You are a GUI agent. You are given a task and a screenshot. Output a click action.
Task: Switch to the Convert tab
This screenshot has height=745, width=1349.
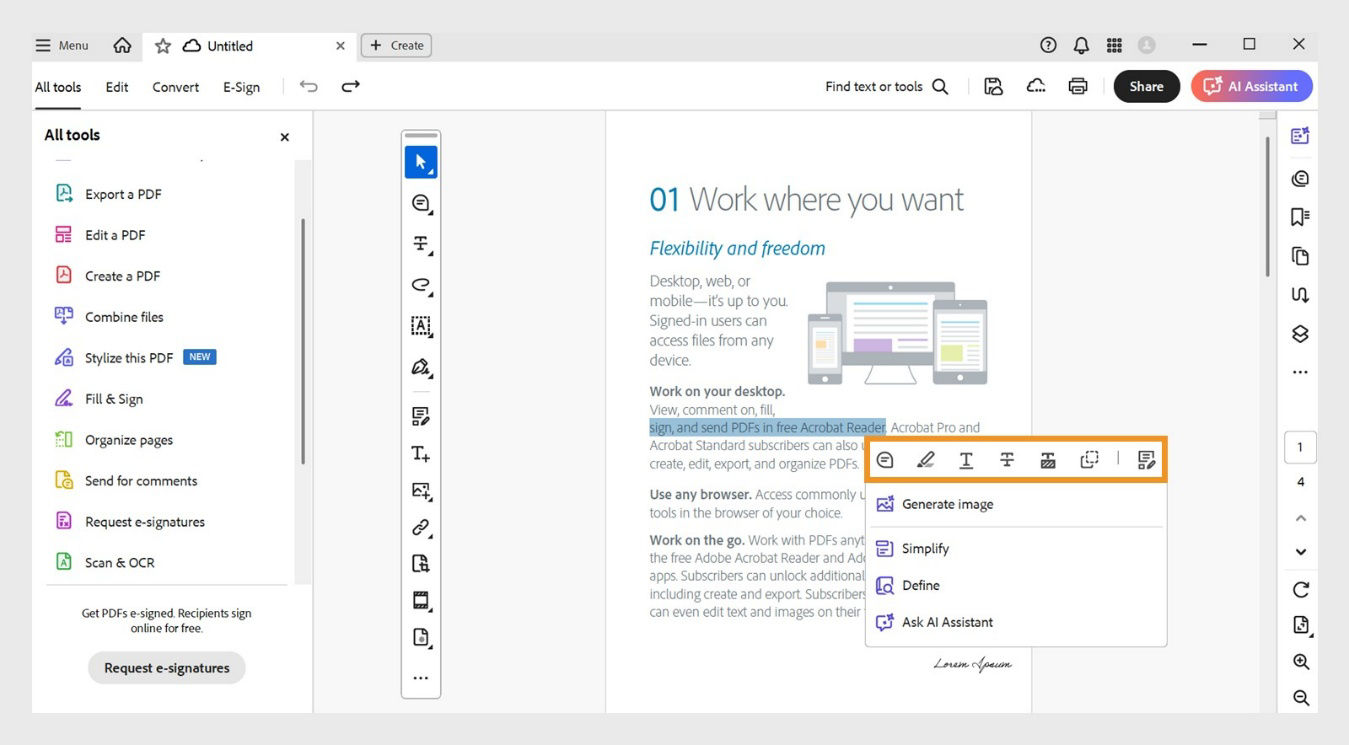click(175, 87)
